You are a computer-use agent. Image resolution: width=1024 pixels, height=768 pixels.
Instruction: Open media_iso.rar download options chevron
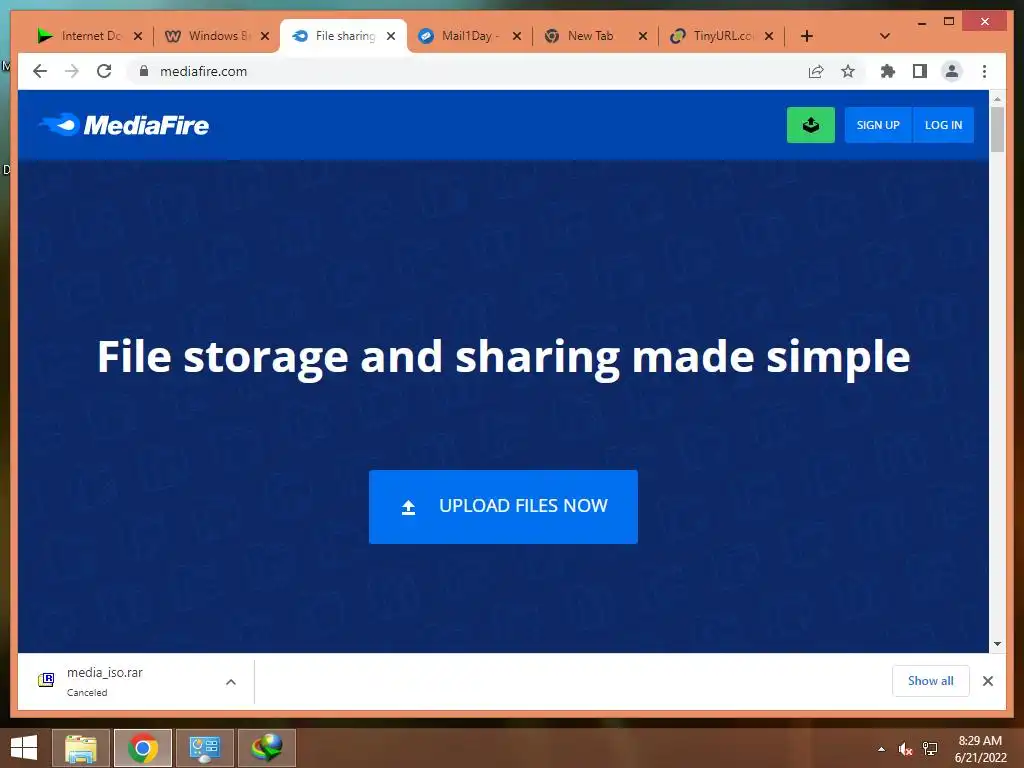point(231,682)
